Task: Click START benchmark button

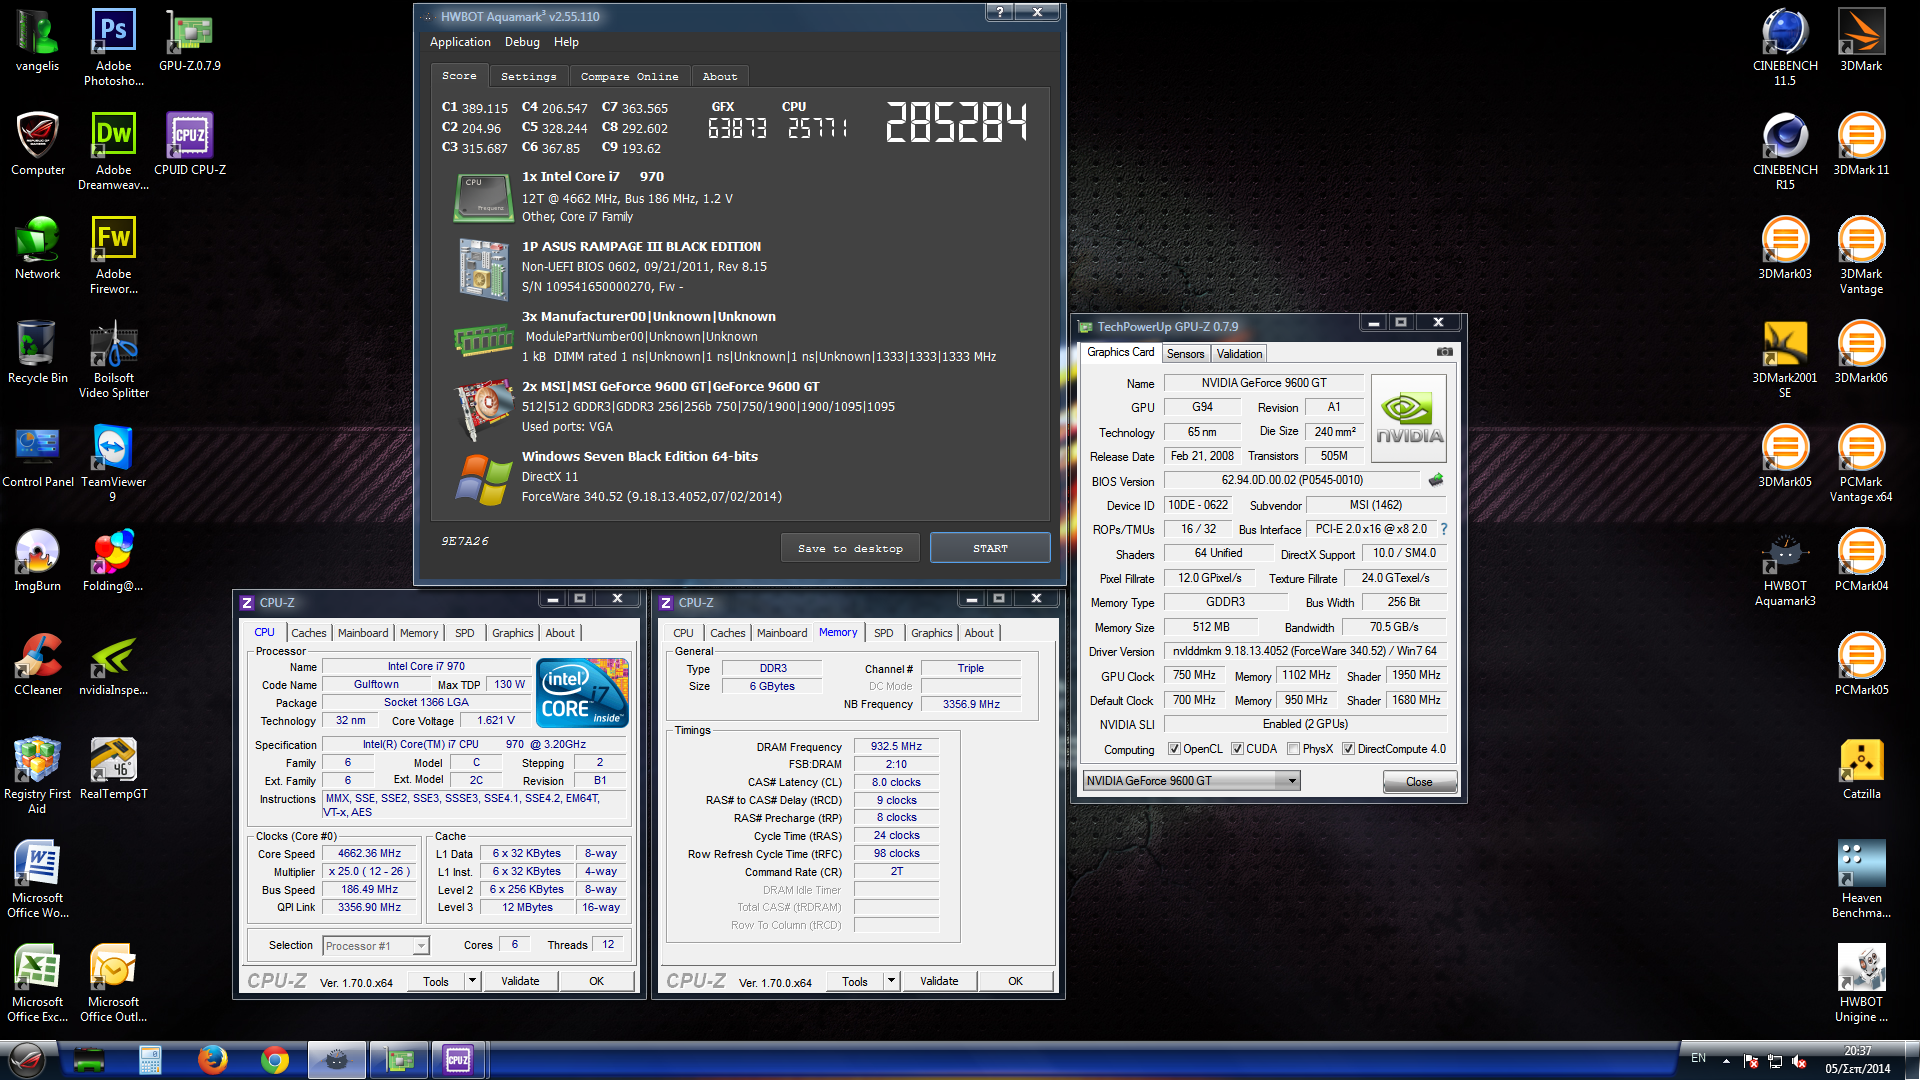Action: click(990, 548)
